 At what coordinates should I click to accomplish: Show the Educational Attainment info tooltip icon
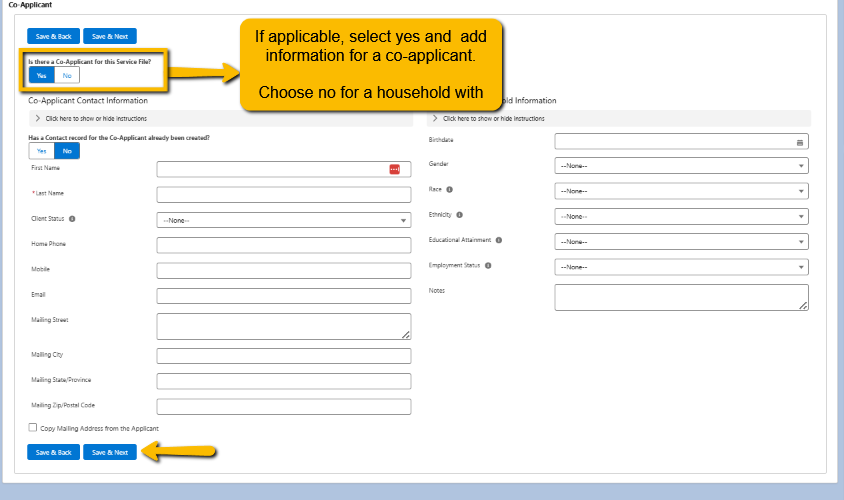point(499,240)
